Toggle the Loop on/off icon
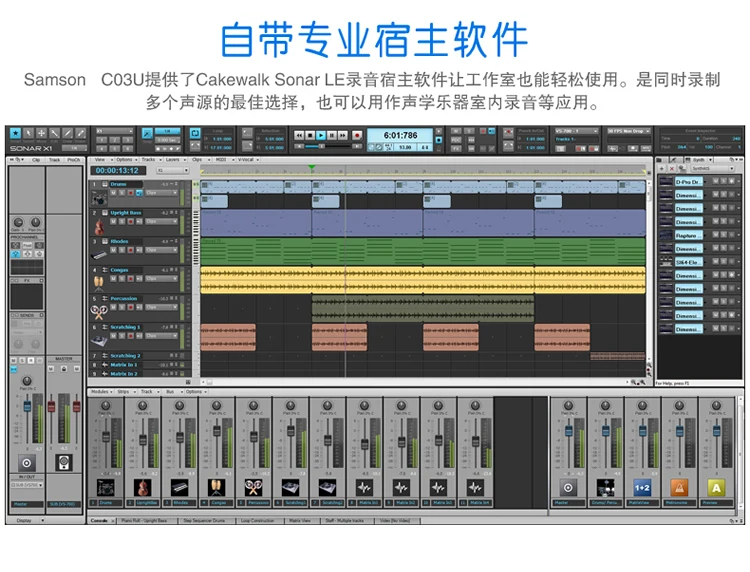This screenshot has height=572, width=750. tap(195, 133)
